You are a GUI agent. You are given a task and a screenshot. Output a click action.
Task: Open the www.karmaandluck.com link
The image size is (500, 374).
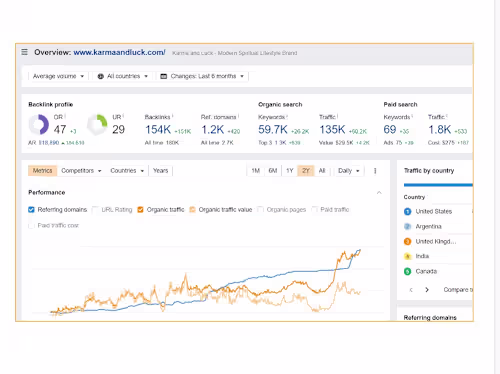[x=119, y=52]
